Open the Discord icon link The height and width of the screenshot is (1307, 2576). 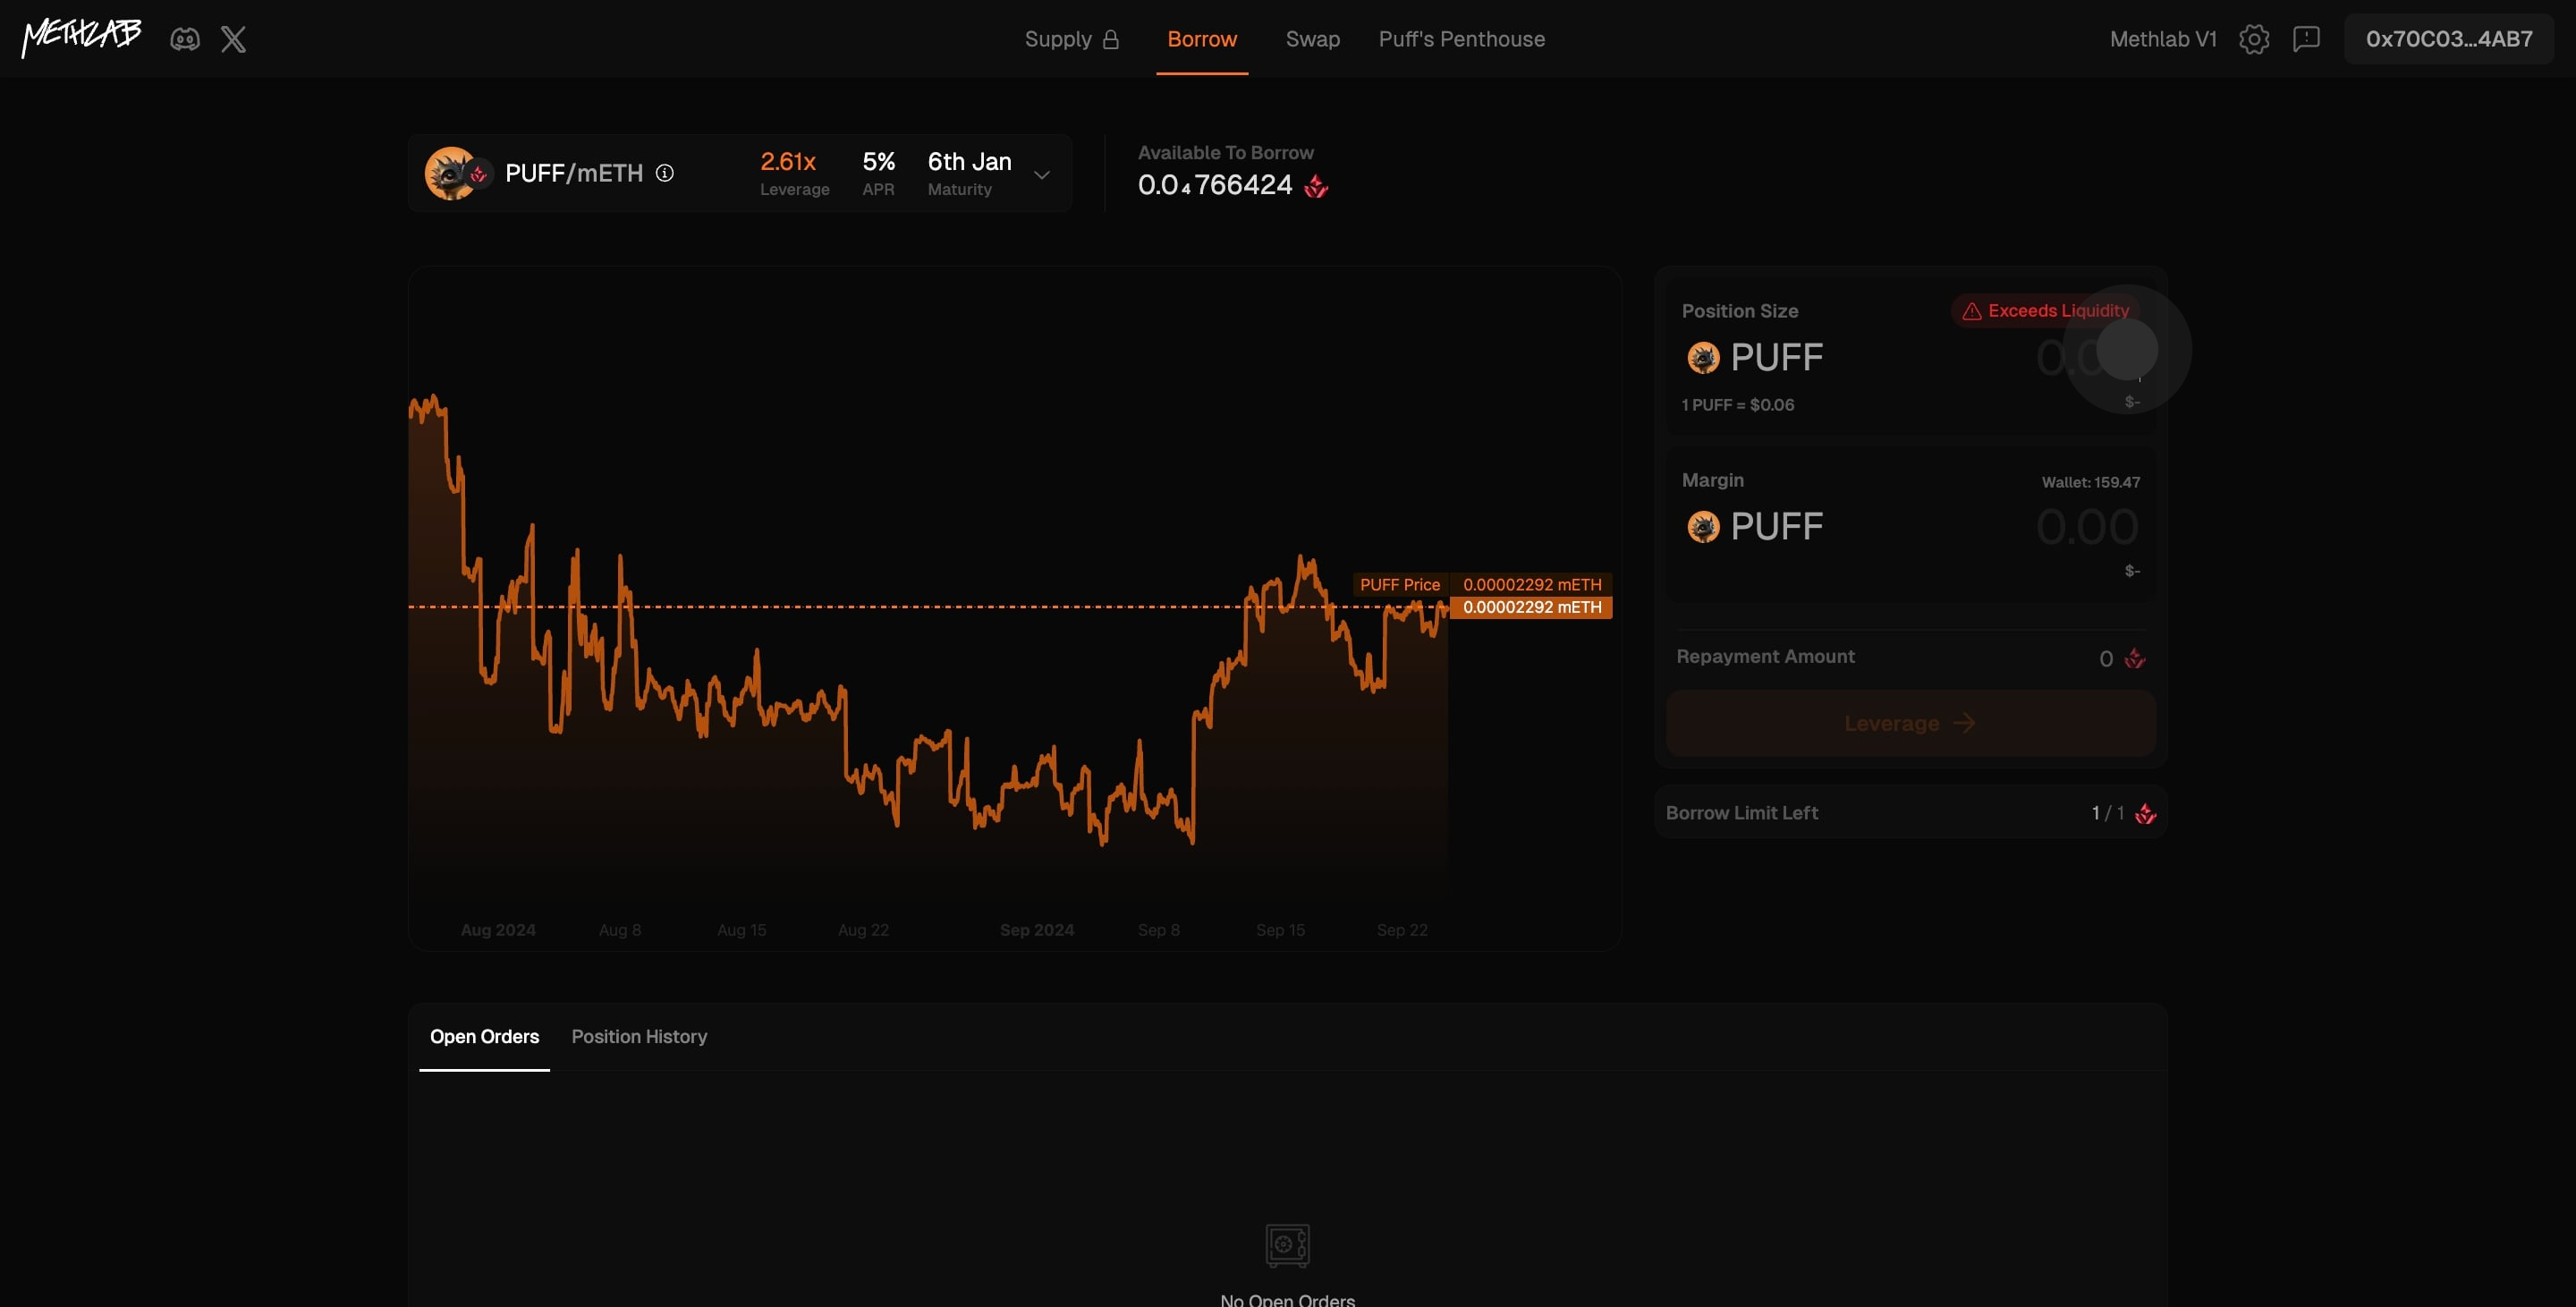pos(185,39)
